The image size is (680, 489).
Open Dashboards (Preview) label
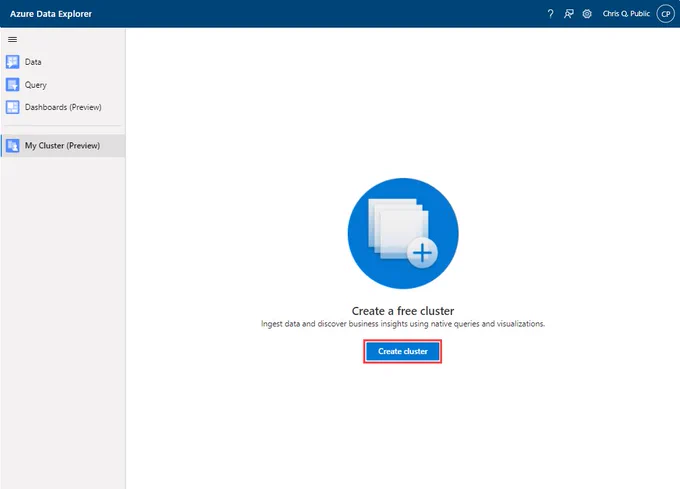pyautogui.click(x=63, y=107)
